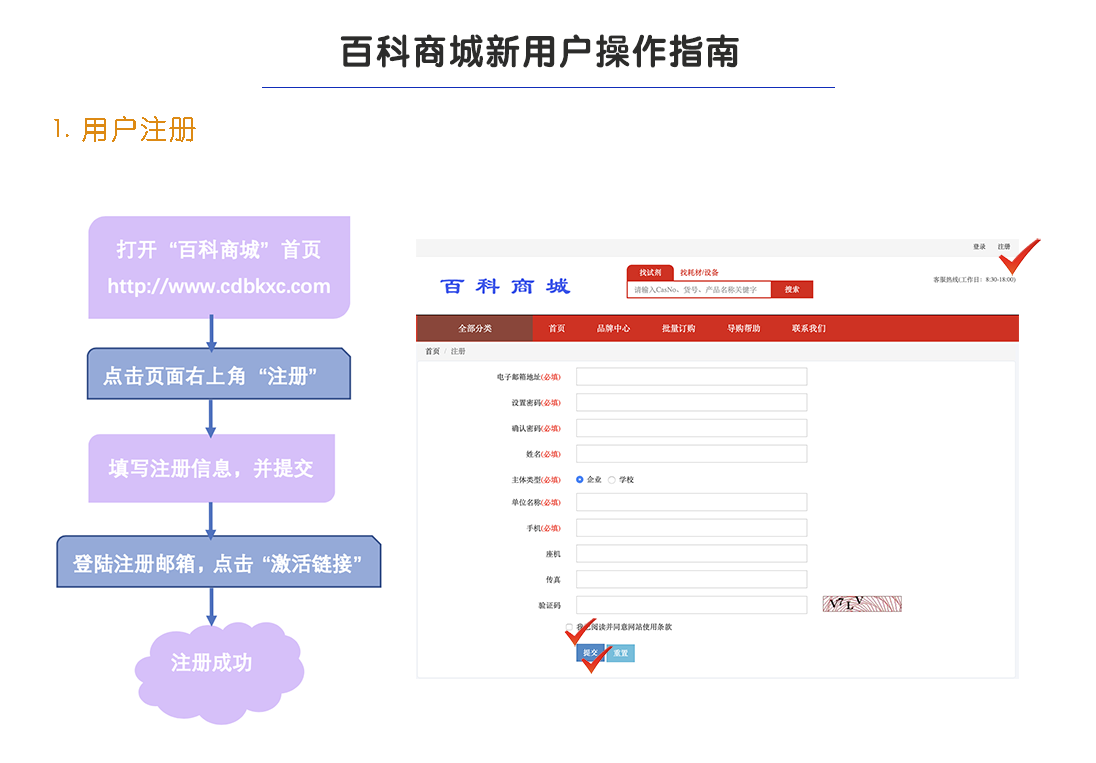The image size is (1096, 763).
Task: Click the 百科商城 site logo
Action: pos(505,287)
